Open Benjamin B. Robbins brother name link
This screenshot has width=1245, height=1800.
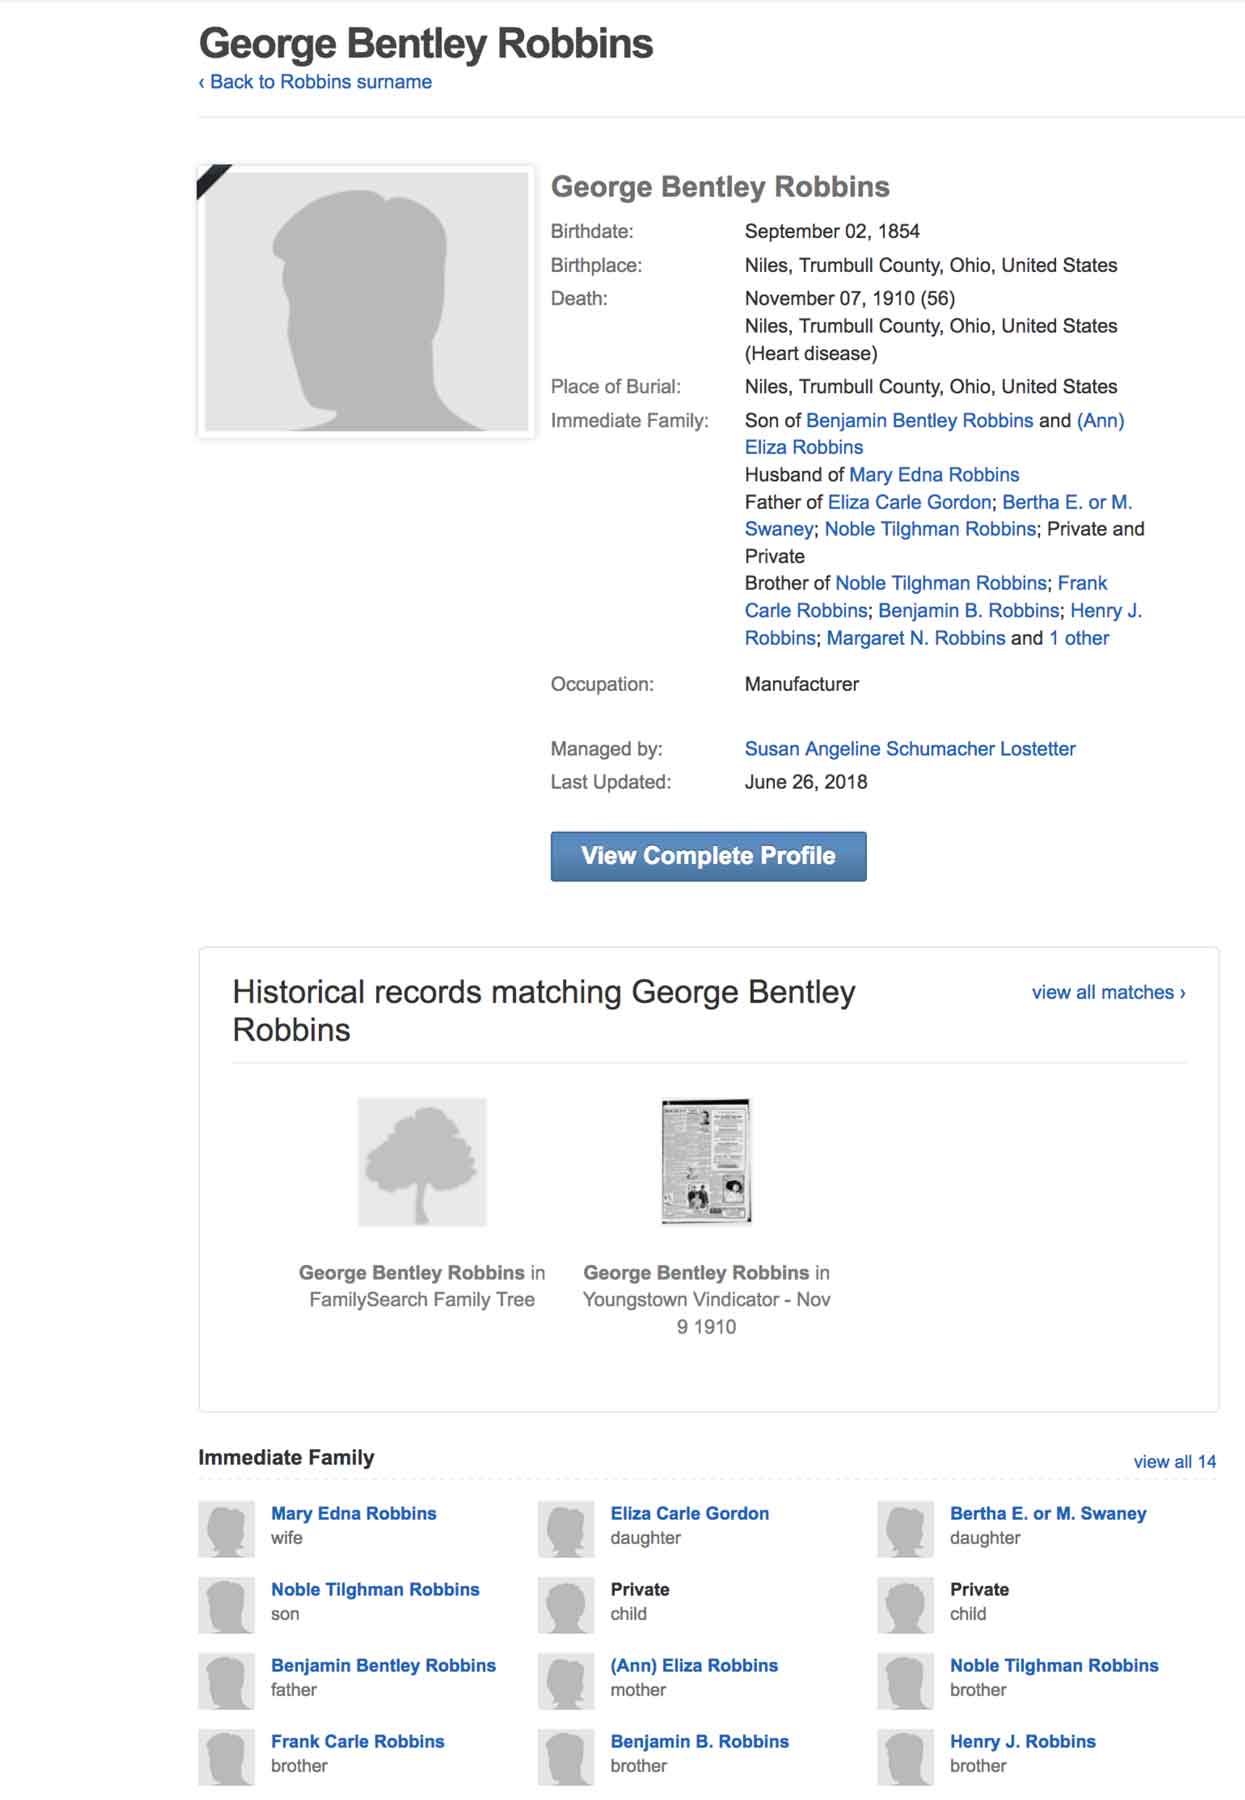[x=699, y=1741]
